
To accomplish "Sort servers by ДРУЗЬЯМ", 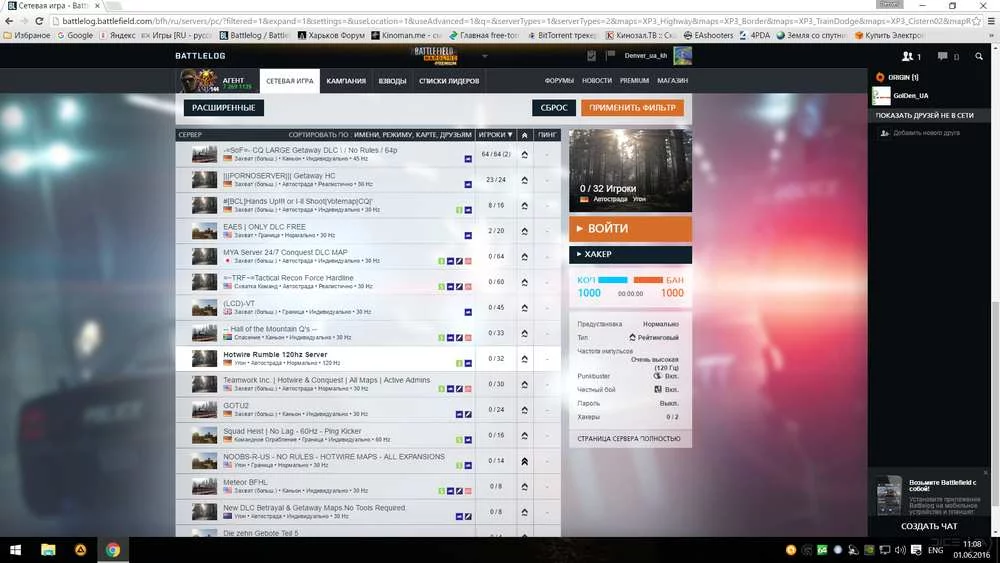I will coord(455,135).
